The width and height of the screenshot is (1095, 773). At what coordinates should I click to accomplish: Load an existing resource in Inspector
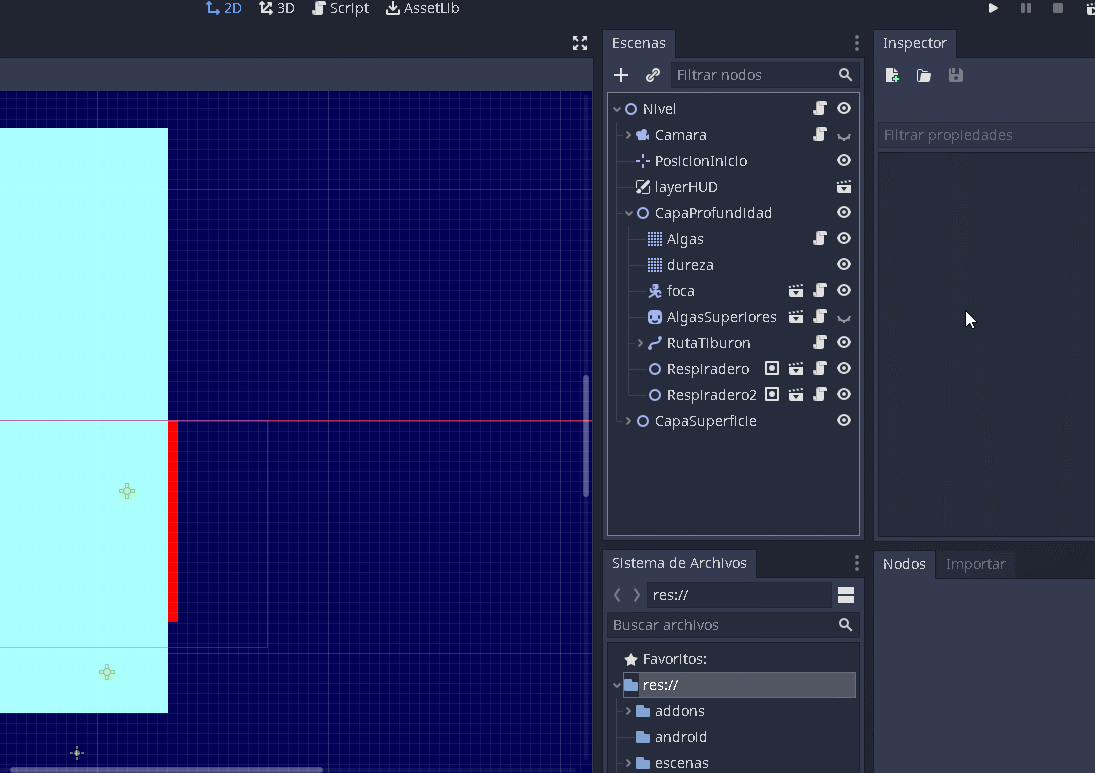(x=923, y=75)
